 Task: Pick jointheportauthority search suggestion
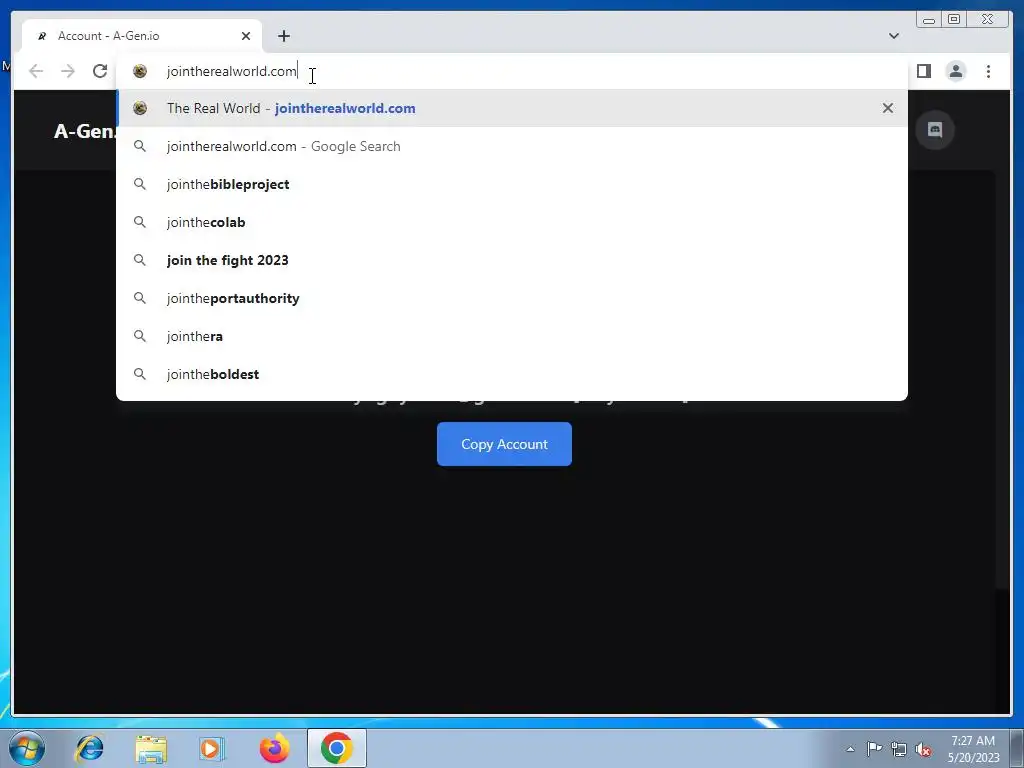pyautogui.click(x=511, y=298)
